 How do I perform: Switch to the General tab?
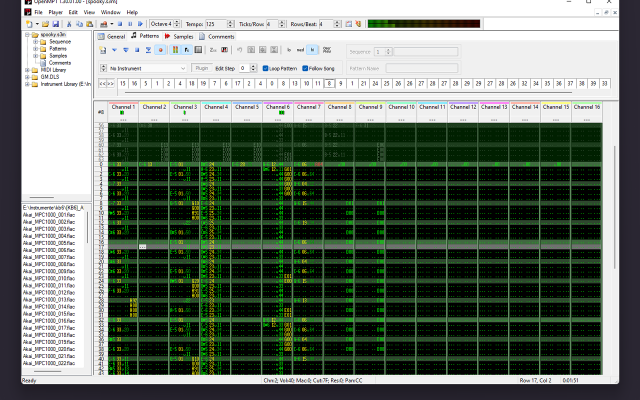(111, 36)
